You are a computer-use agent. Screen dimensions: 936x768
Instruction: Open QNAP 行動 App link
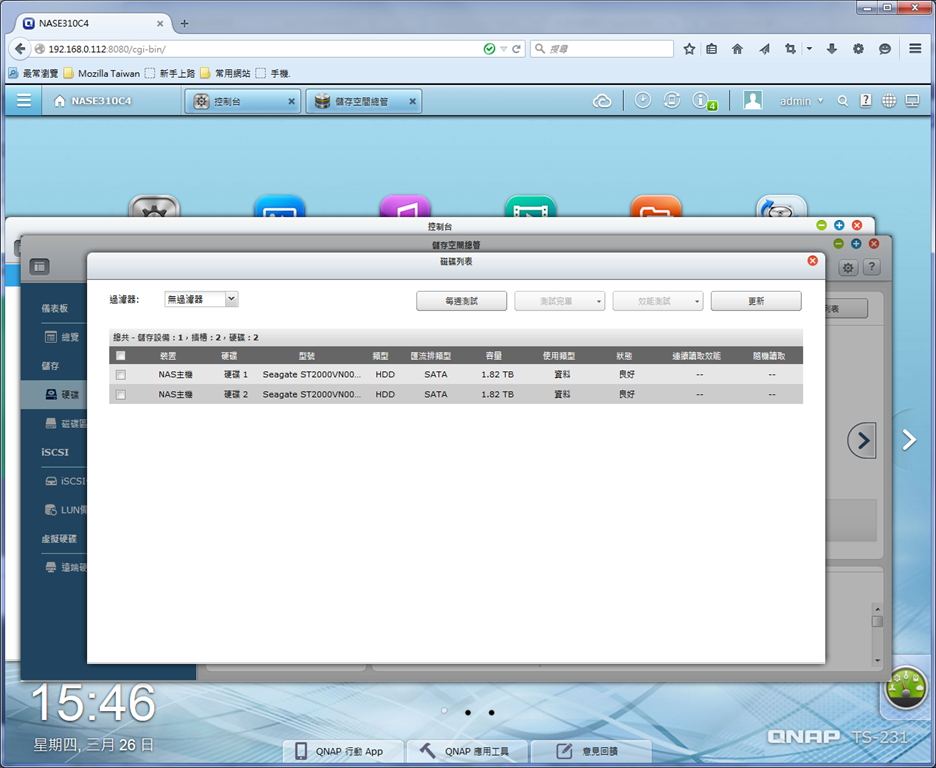(341, 751)
